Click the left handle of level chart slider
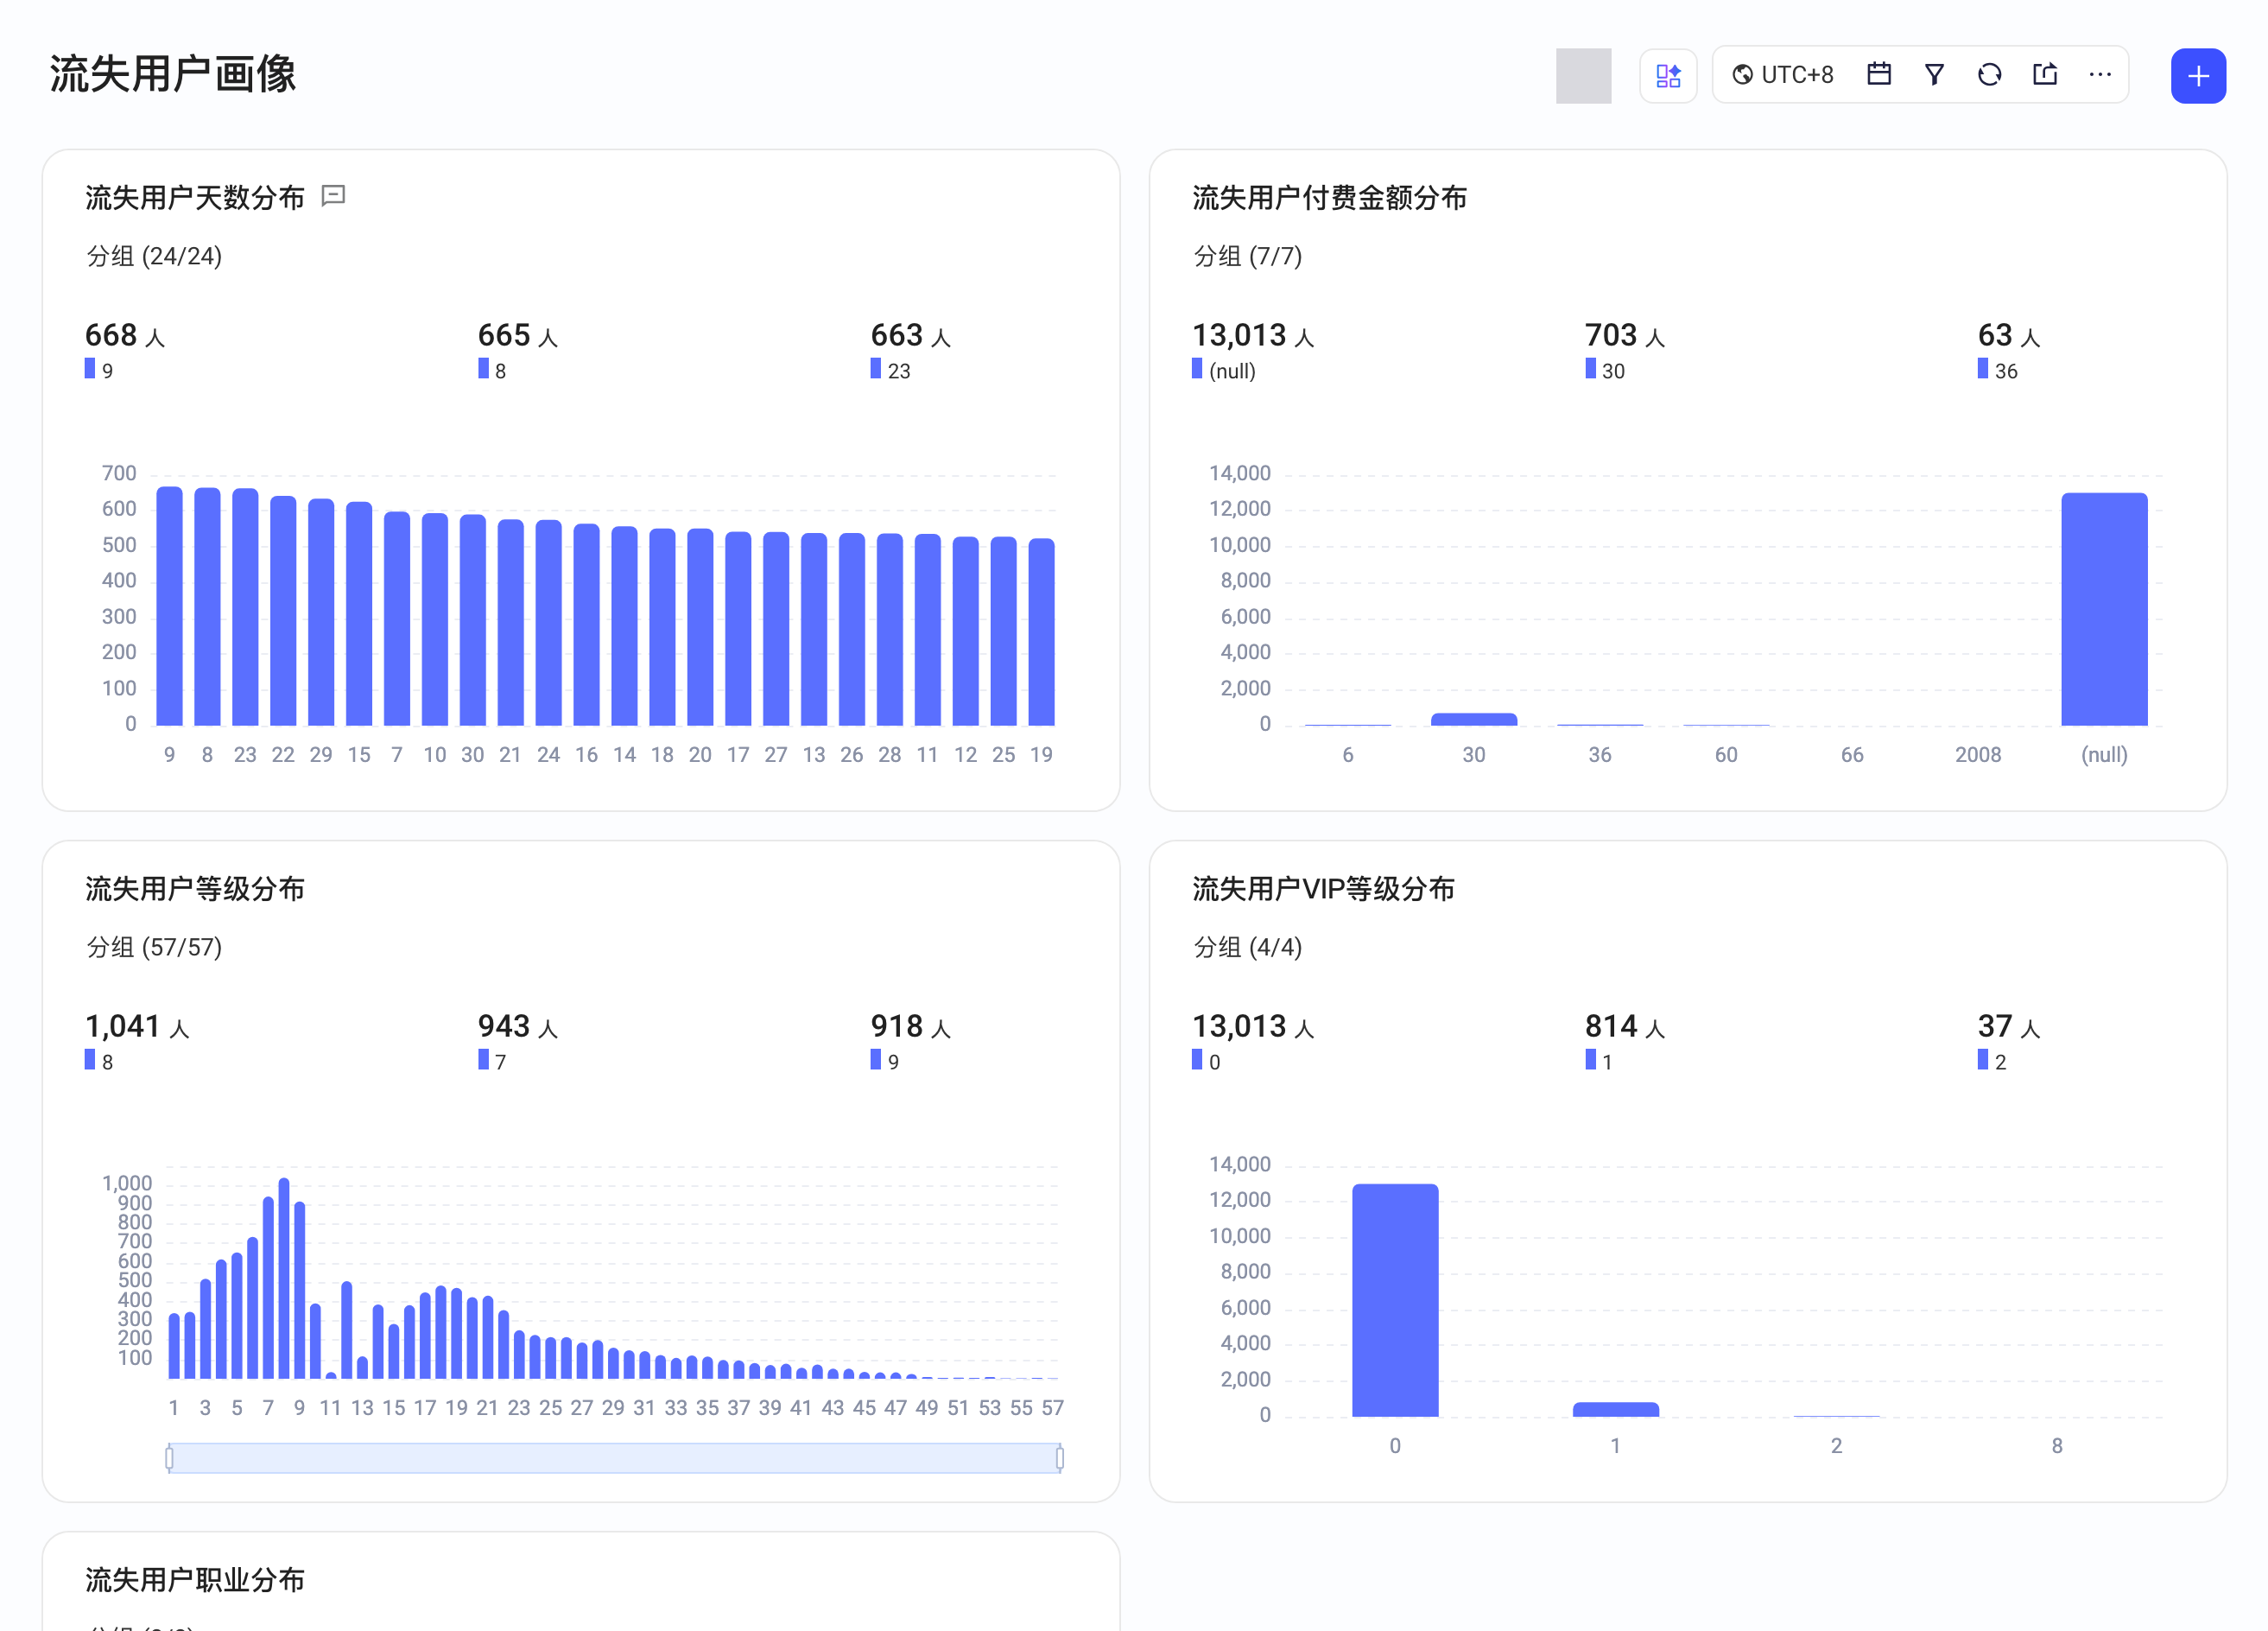The width and height of the screenshot is (2268, 1631). click(x=169, y=1458)
